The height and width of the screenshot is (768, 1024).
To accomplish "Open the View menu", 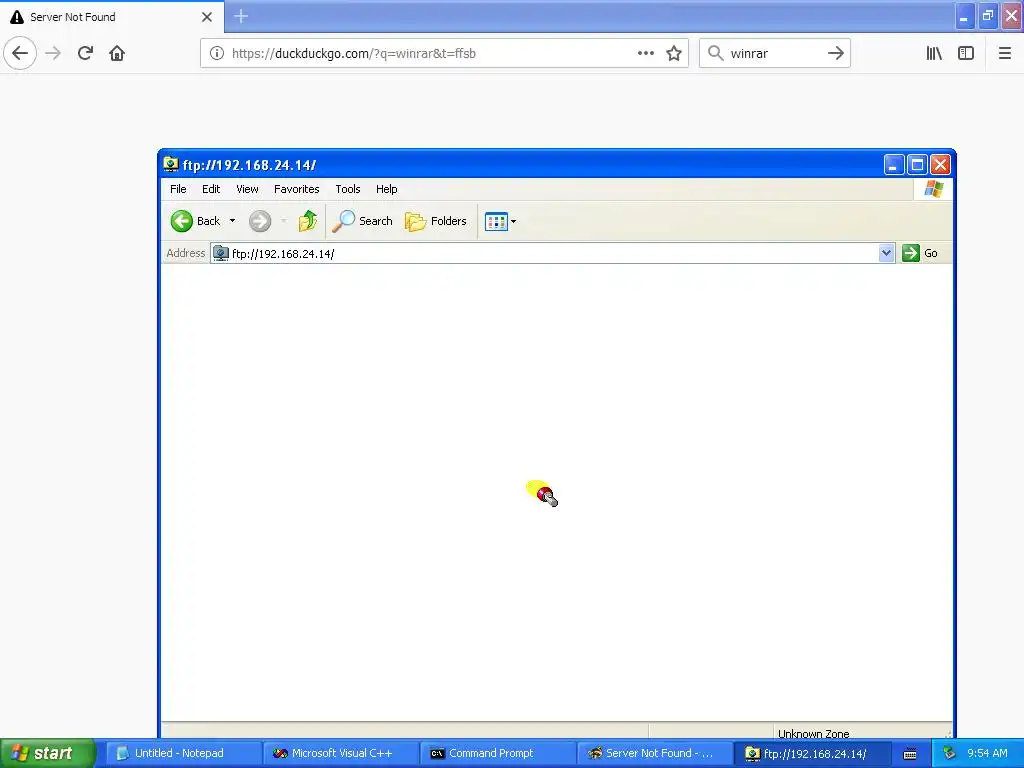I will 248,189.
